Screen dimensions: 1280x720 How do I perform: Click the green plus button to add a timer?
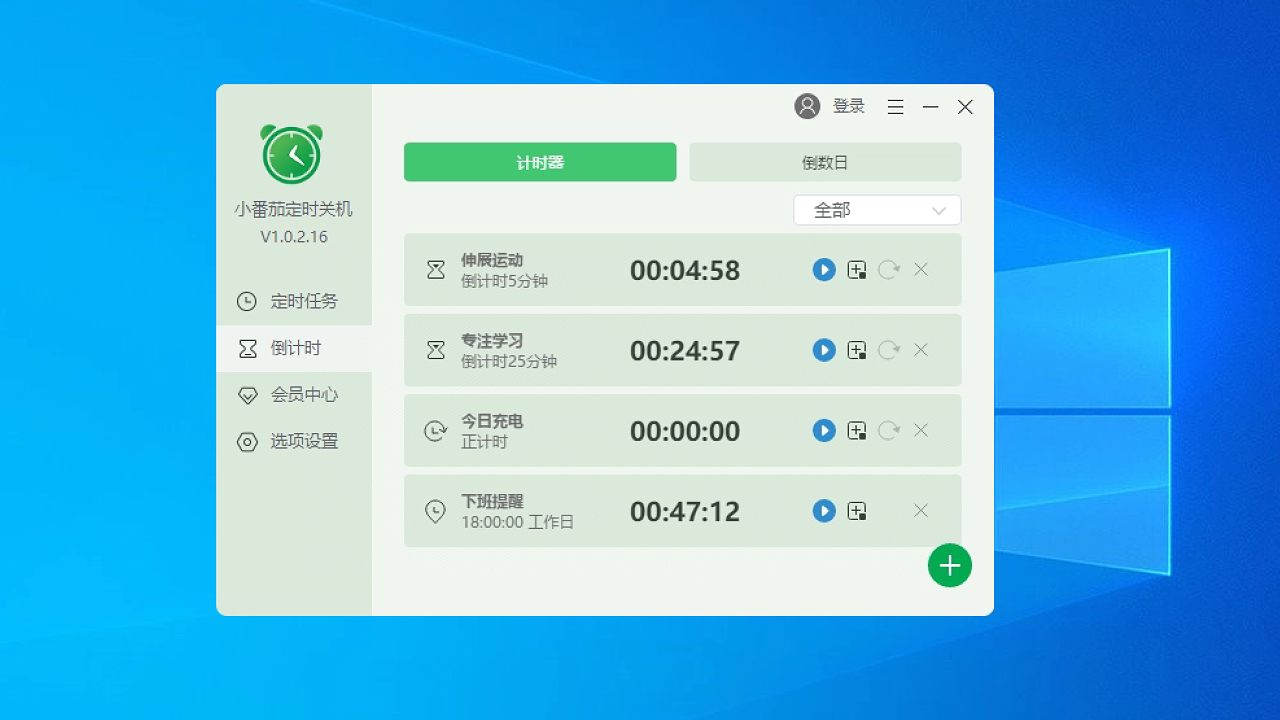(949, 565)
